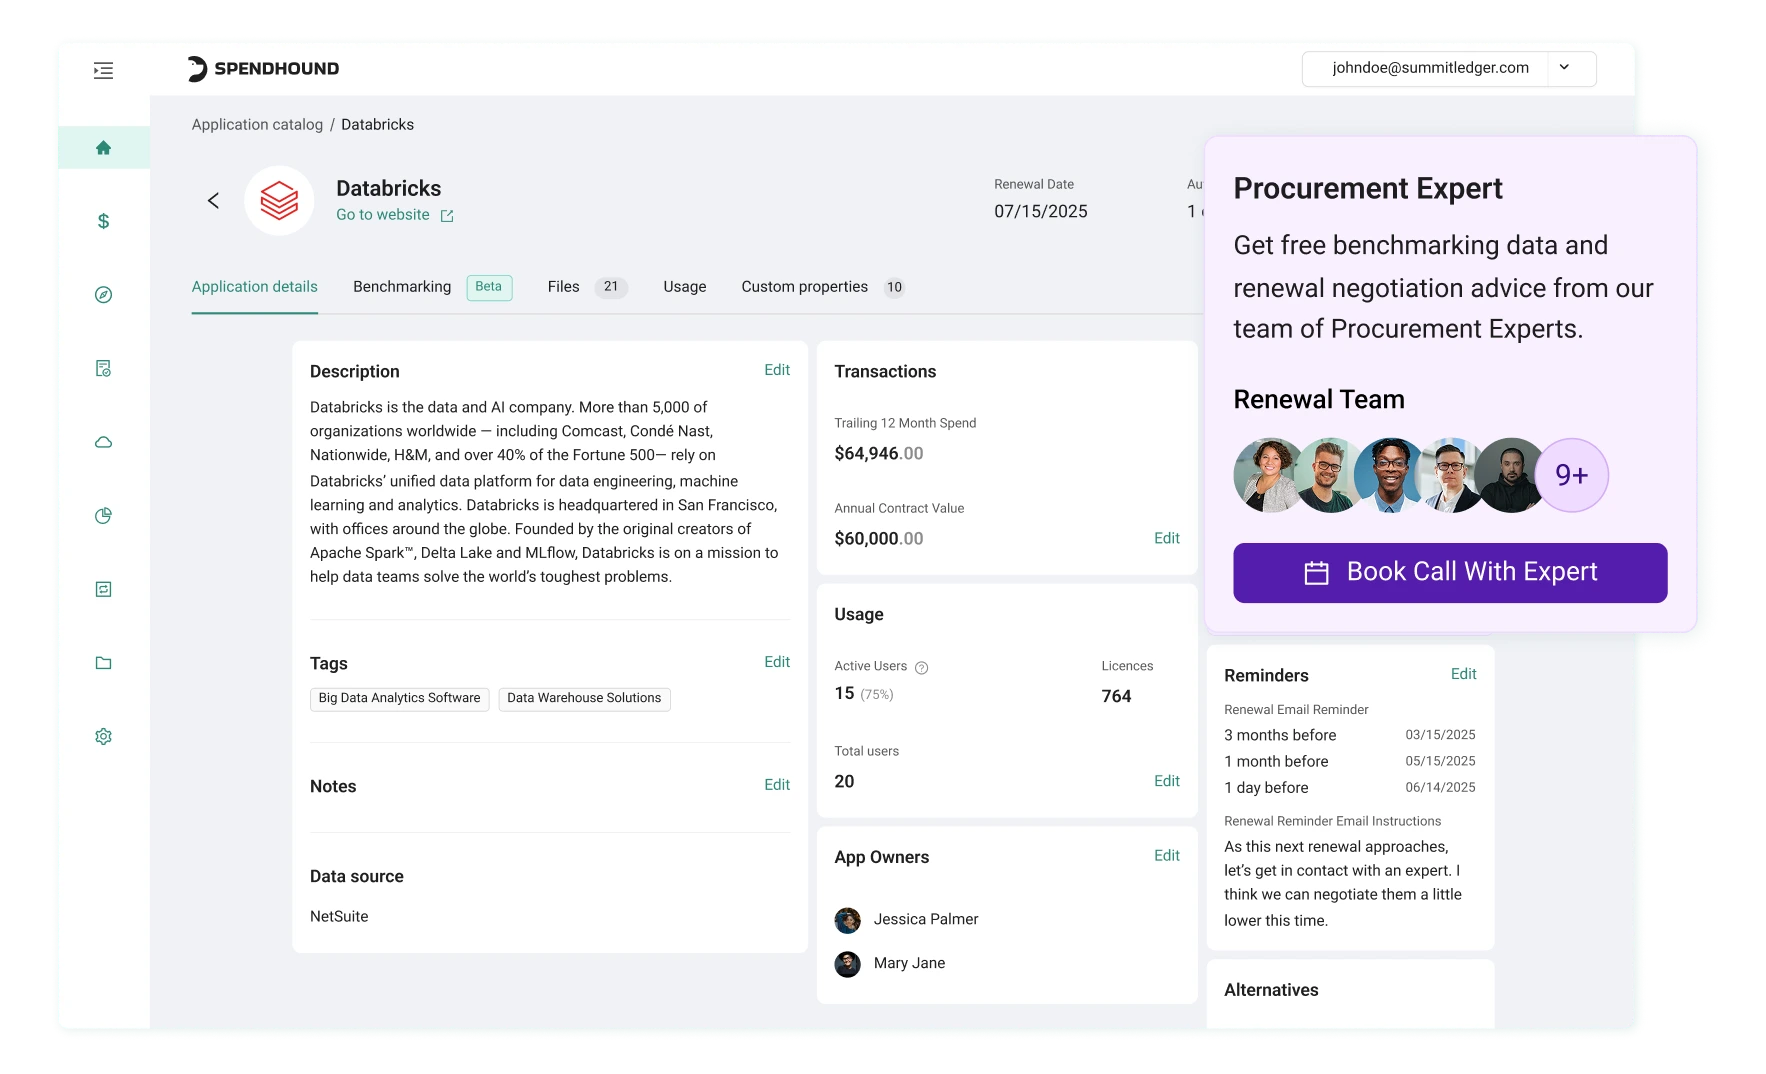
Task: Switch to the Files tab
Action: (563, 287)
